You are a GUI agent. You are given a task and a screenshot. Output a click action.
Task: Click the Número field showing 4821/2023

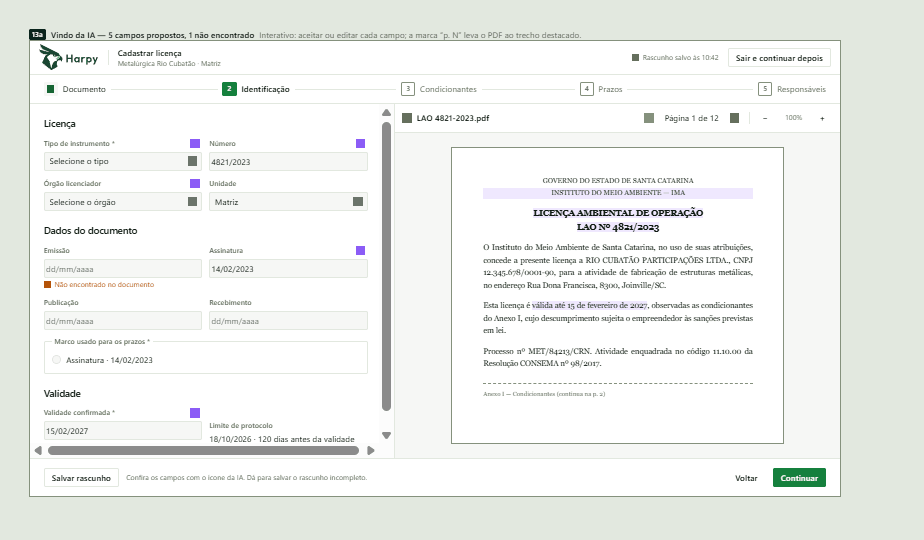tap(288, 162)
